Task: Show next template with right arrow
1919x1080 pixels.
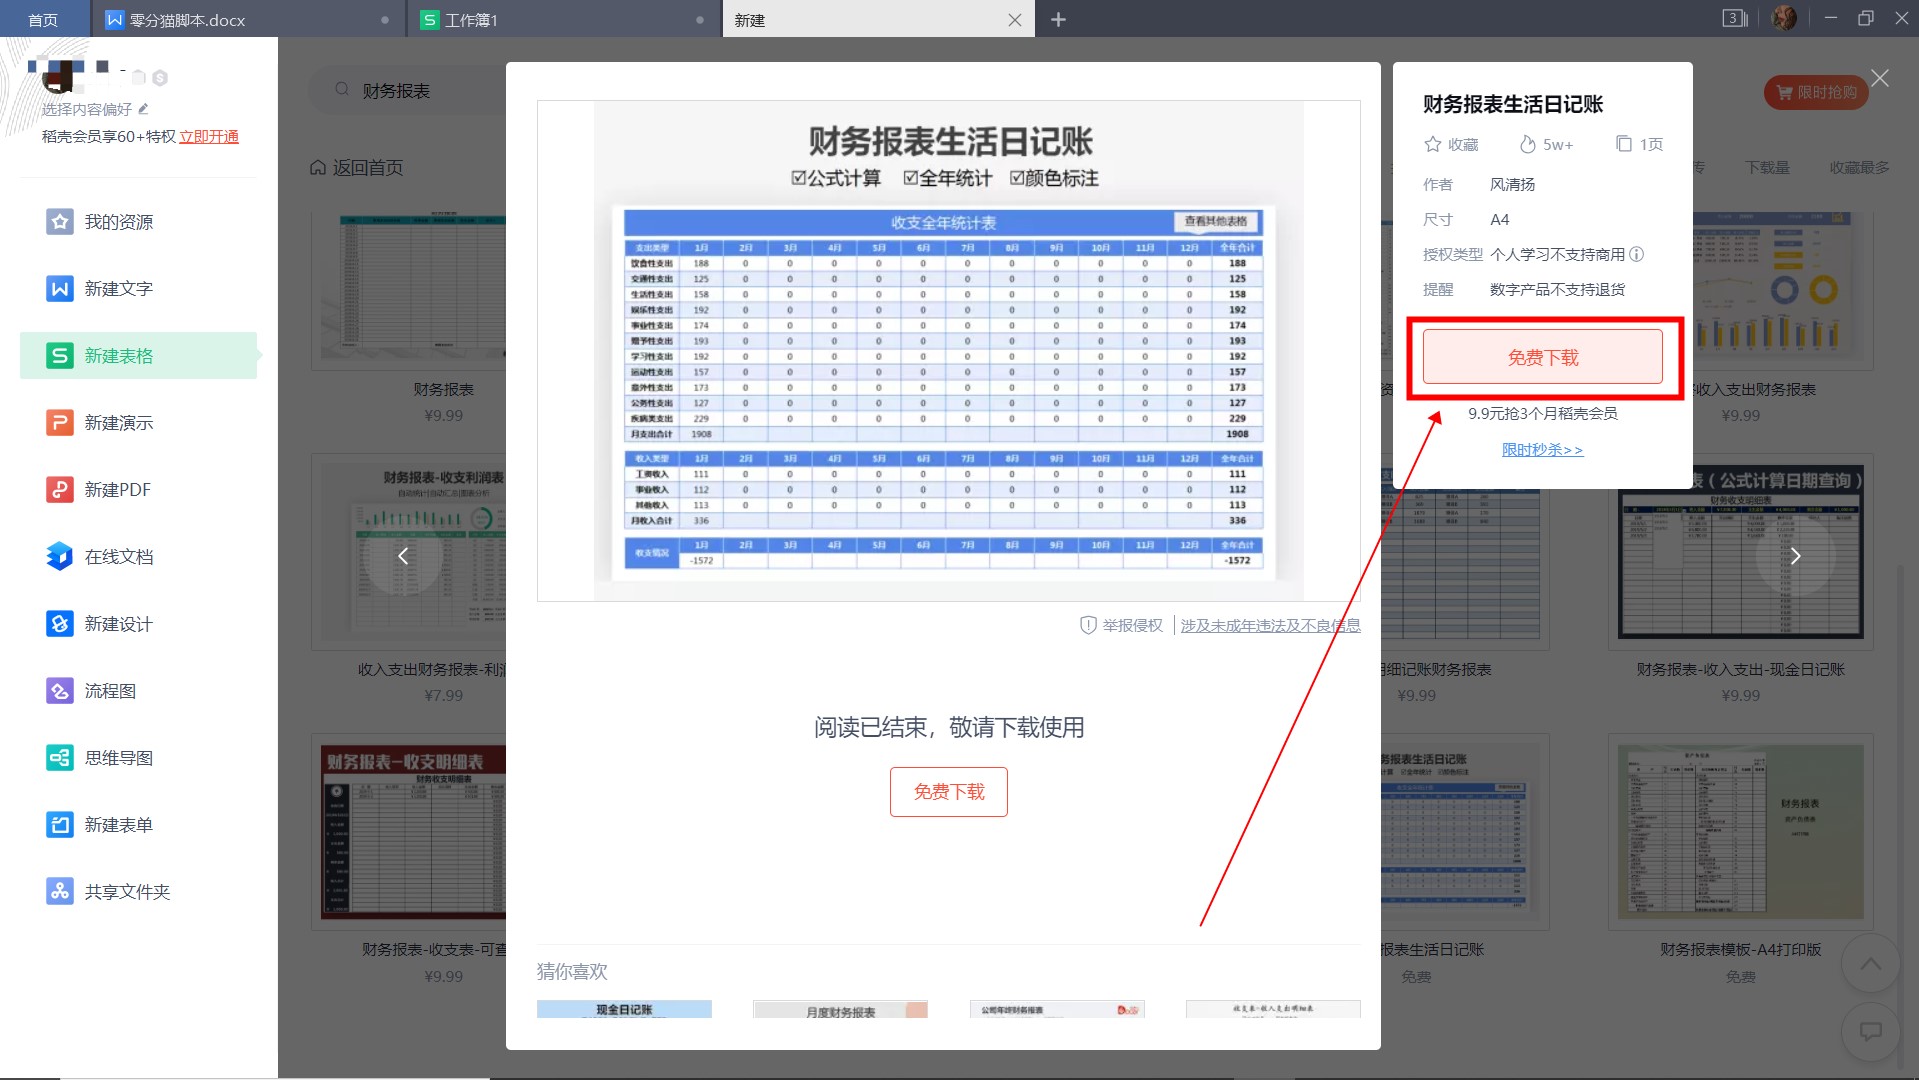Action: click(1795, 557)
